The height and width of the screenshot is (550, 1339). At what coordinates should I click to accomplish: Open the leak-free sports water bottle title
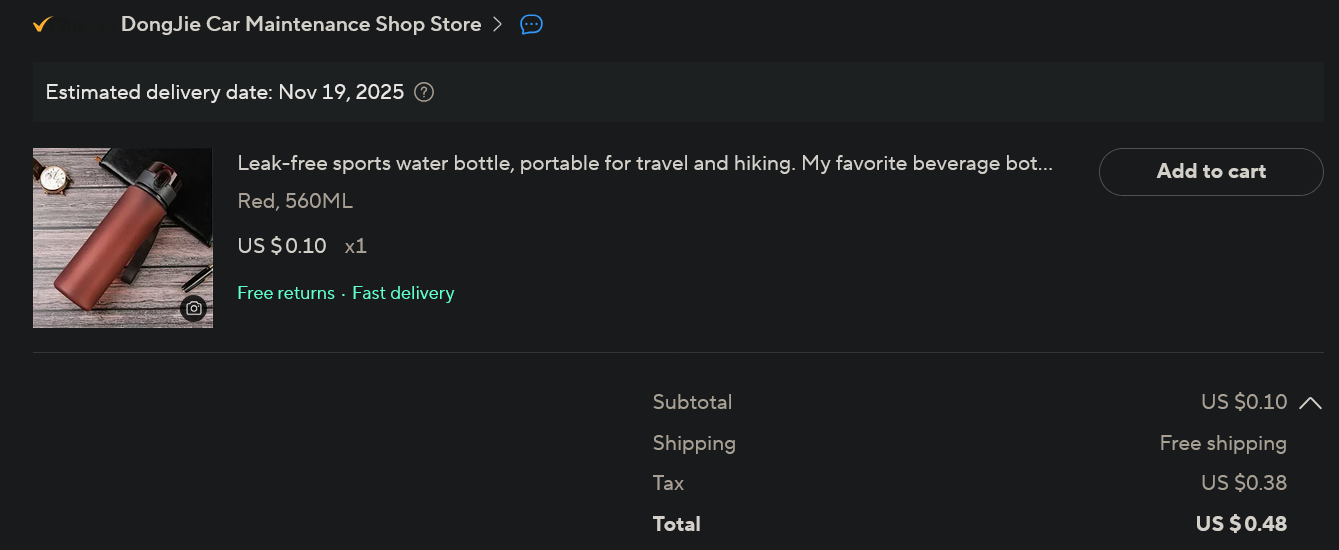[x=644, y=163]
